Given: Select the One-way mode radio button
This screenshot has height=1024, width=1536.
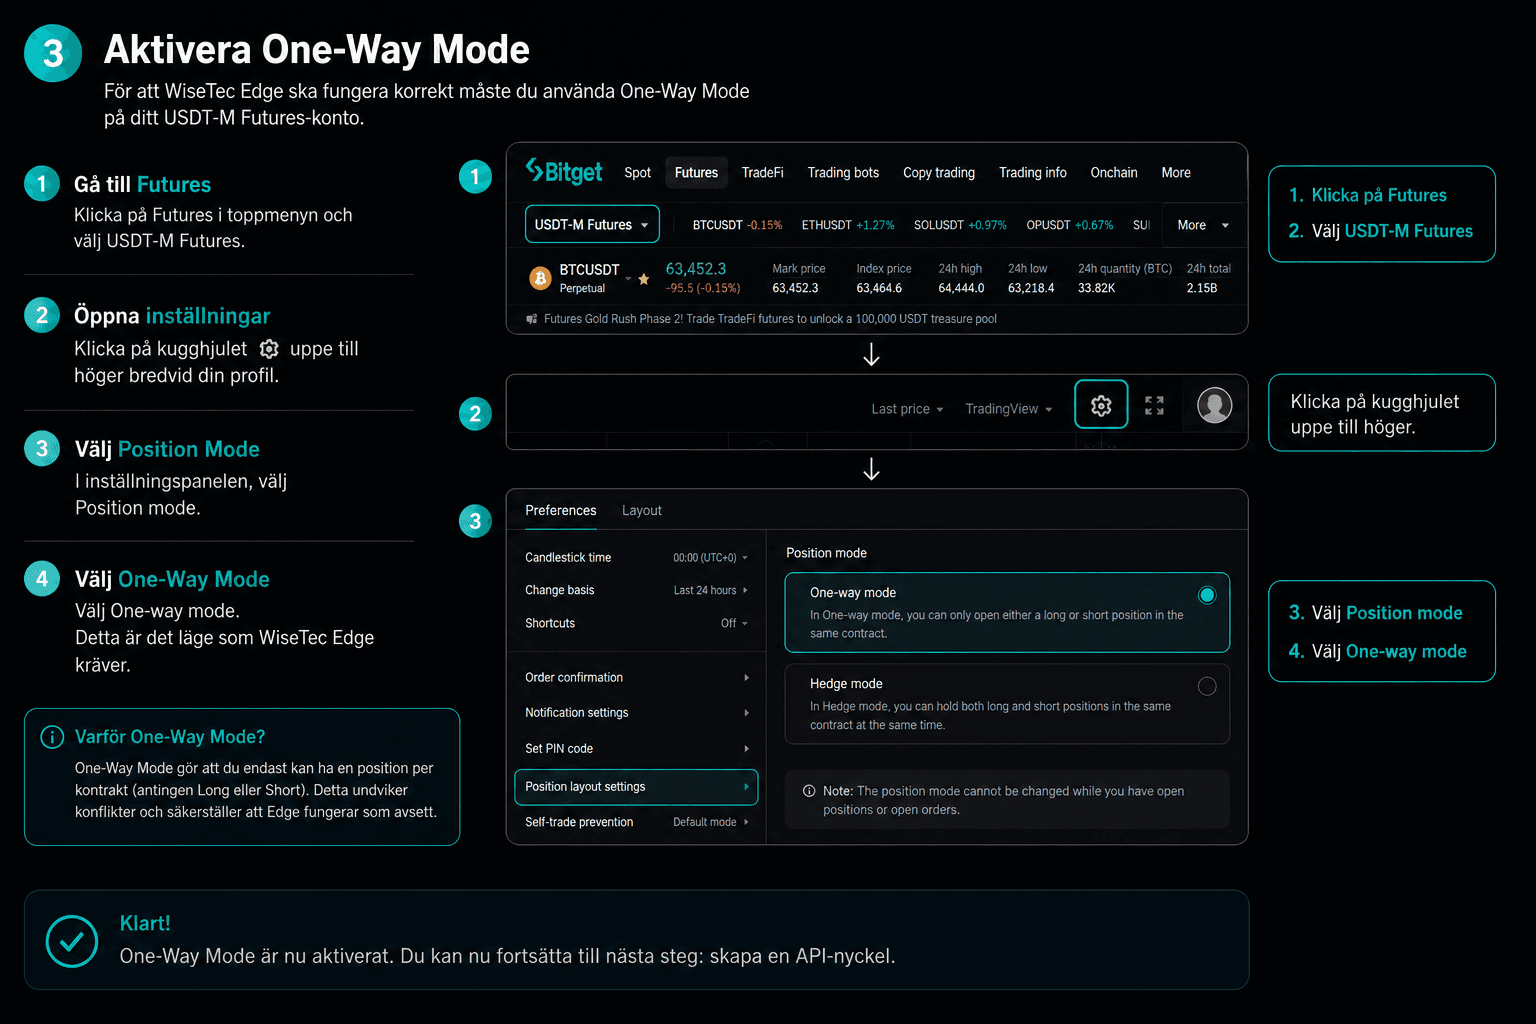Looking at the screenshot, I should (1207, 595).
